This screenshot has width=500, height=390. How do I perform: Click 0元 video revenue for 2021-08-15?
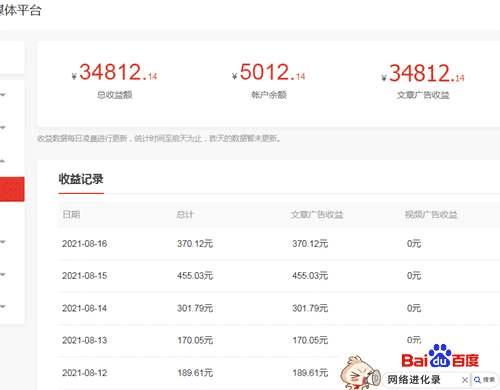coord(414,276)
